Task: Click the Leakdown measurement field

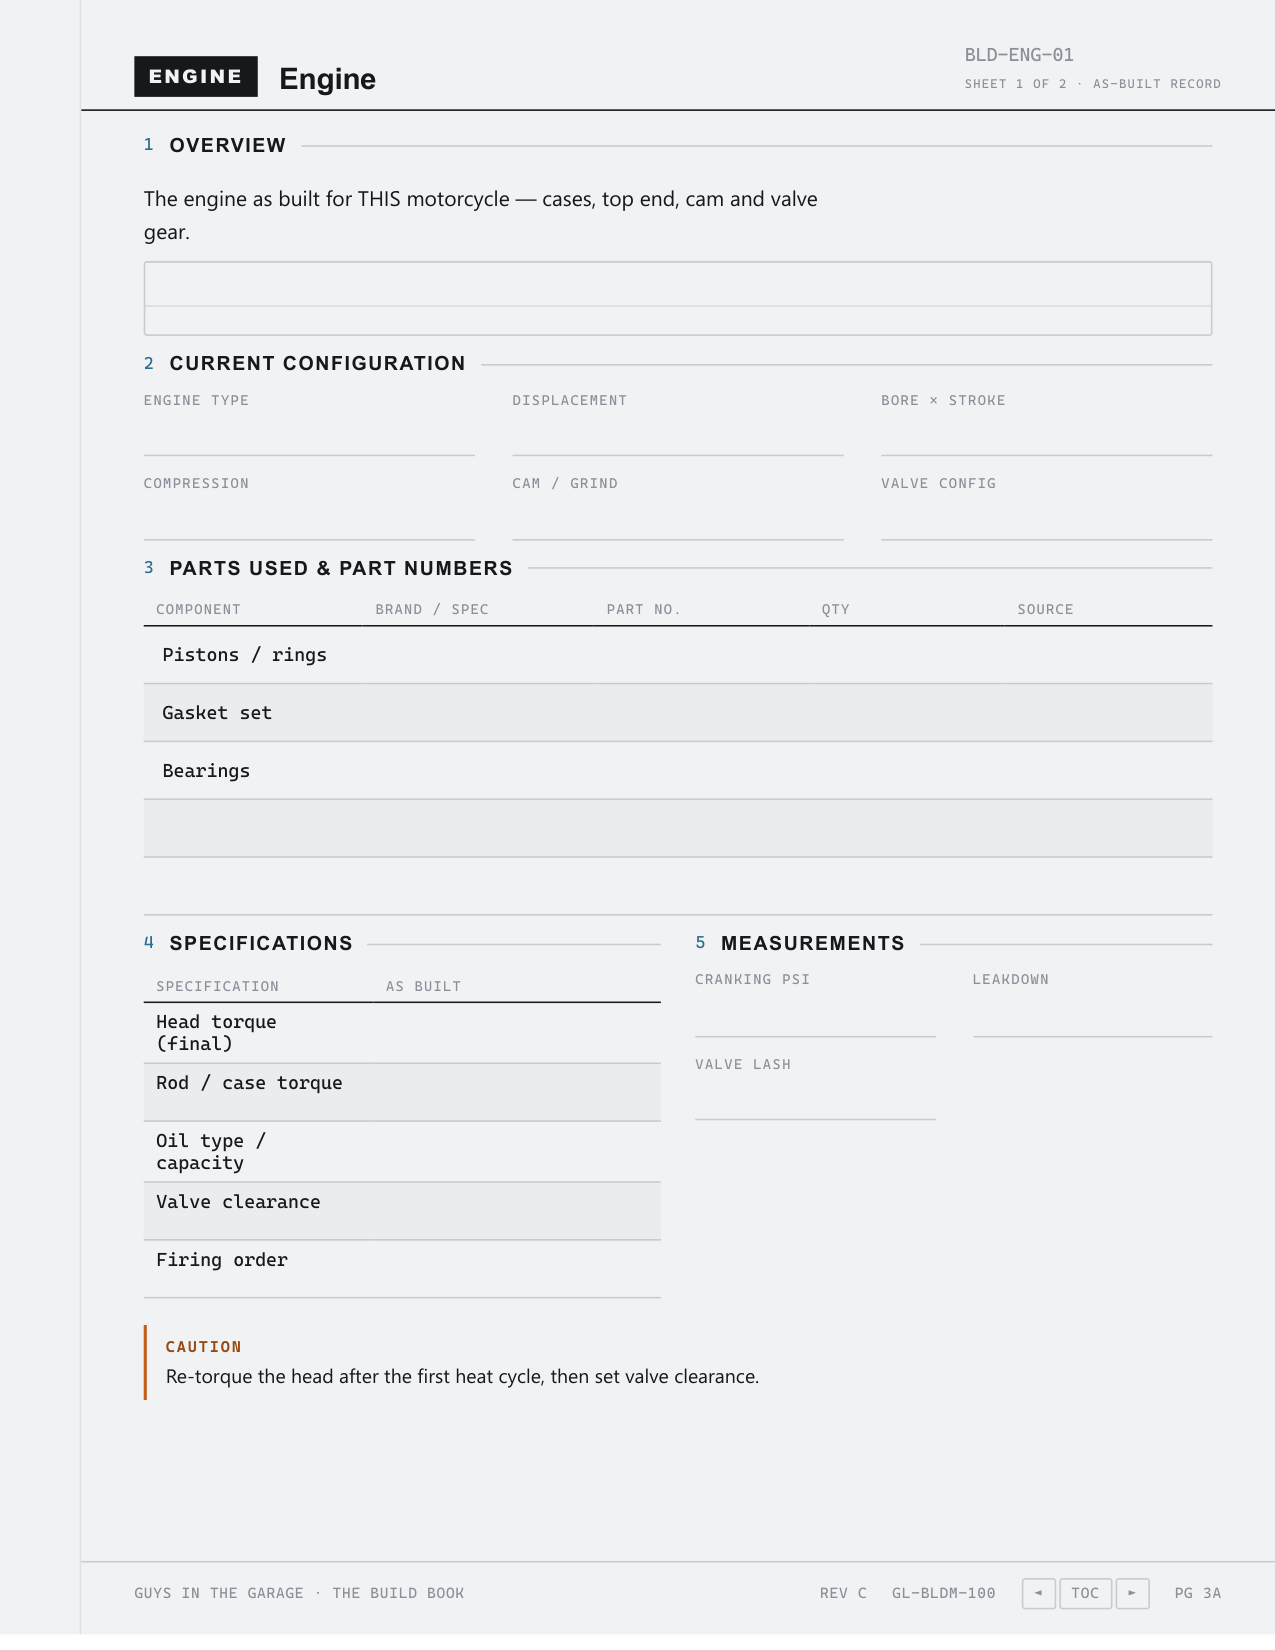Action: click(x=1092, y=1017)
